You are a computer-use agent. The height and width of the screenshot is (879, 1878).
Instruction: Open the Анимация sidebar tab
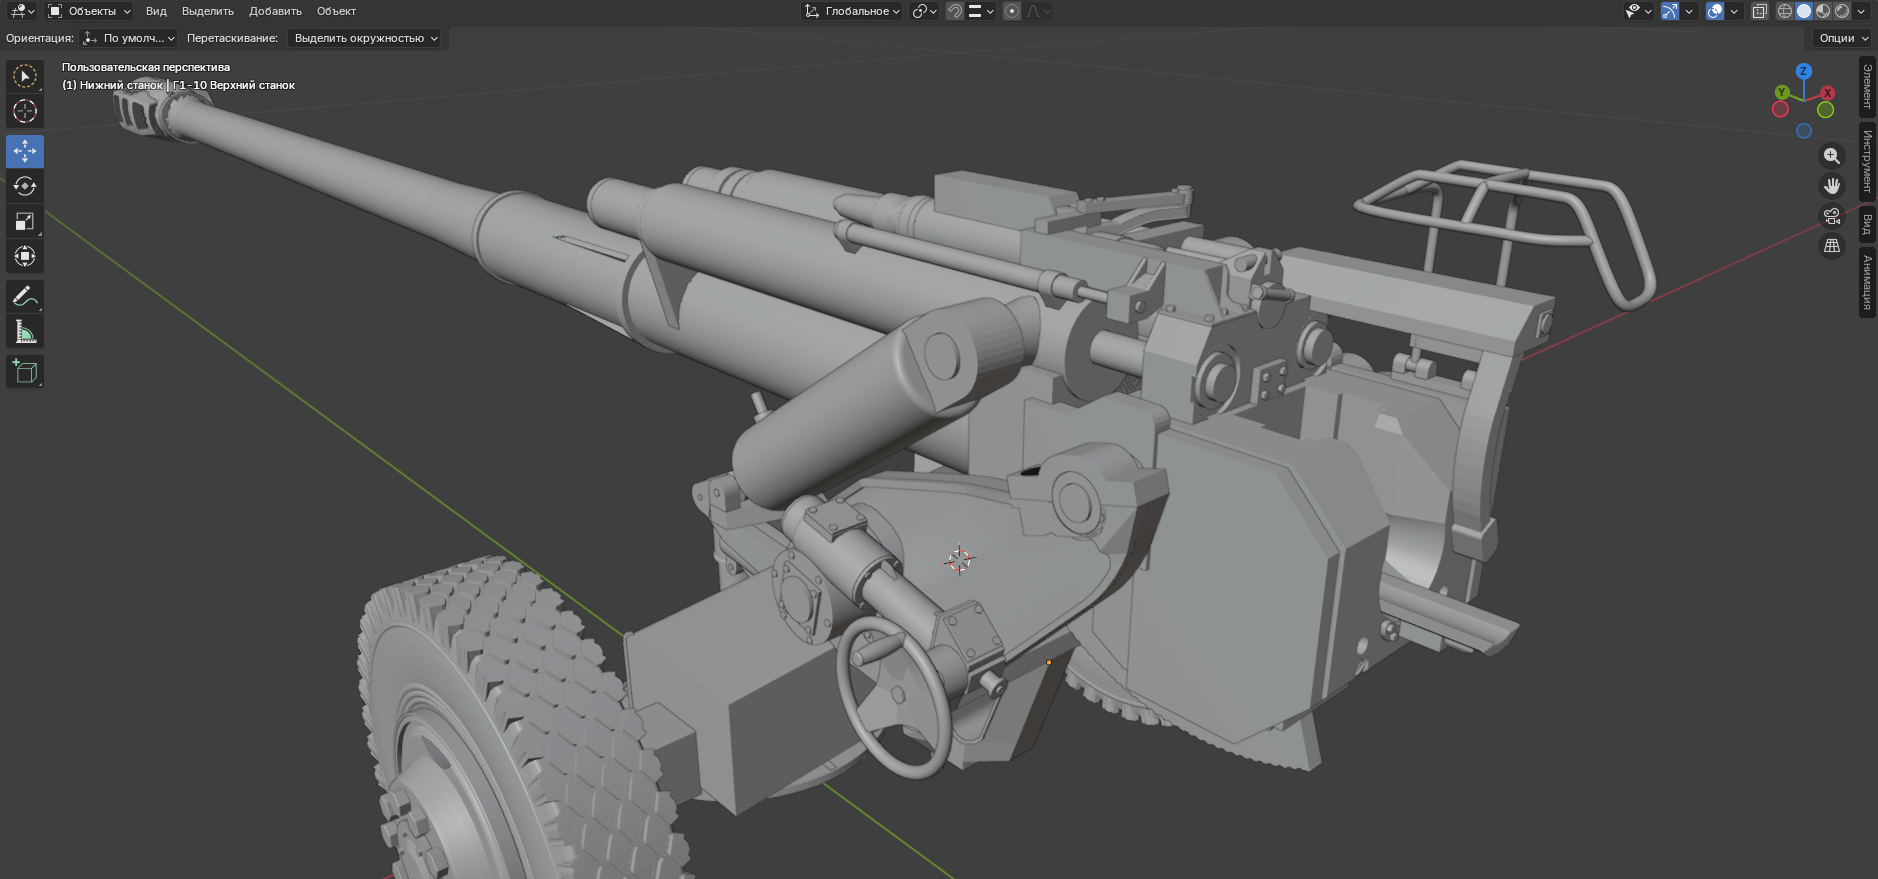1867,283
